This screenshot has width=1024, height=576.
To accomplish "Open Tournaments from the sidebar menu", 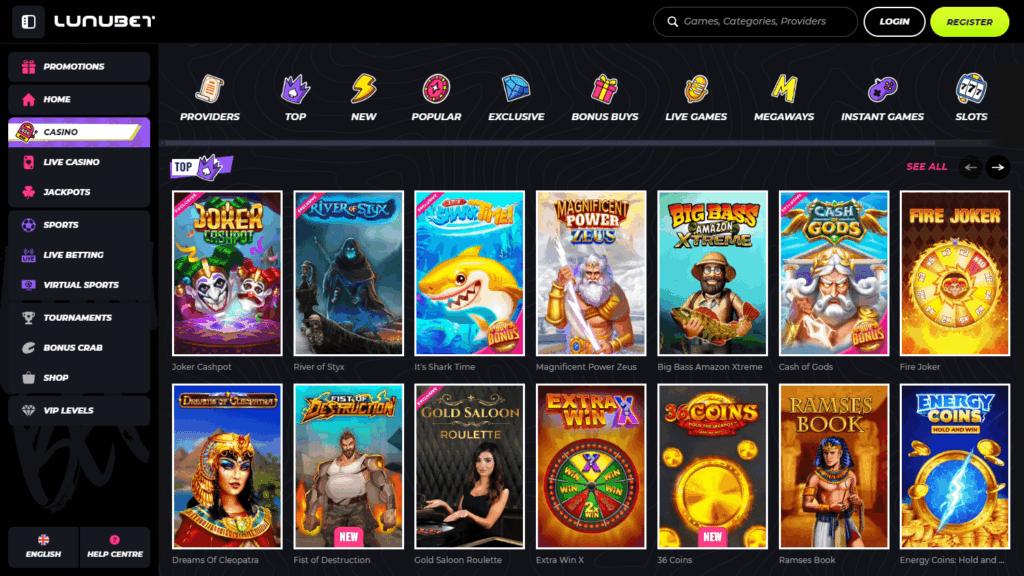I will pyautogui.click(x=79, y=318).
